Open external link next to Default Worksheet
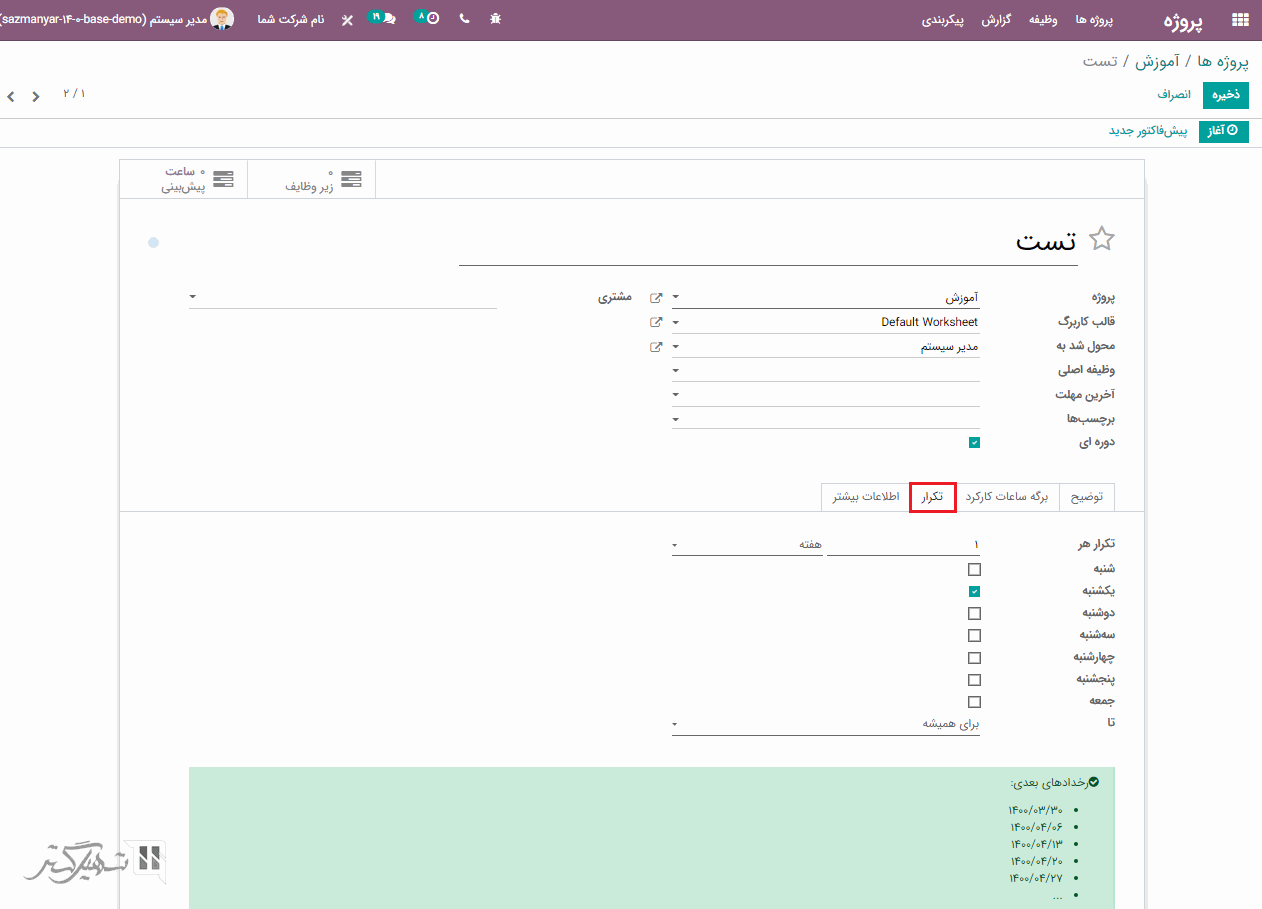Screen dimensions: 1262x909 point(656,322)
